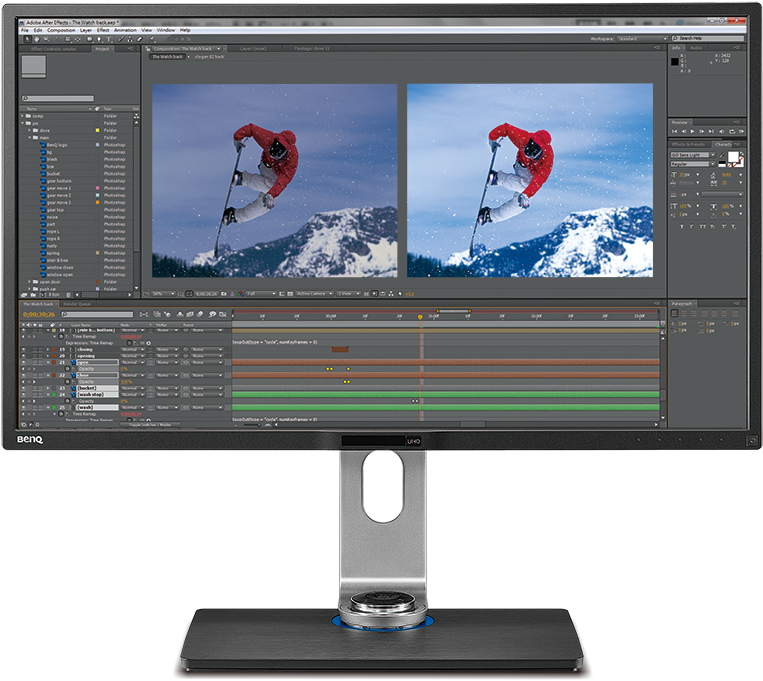This screenshot has width=763, height=681.
Task: Switch to Effects & Presets tab
Action: pos(689,145)
